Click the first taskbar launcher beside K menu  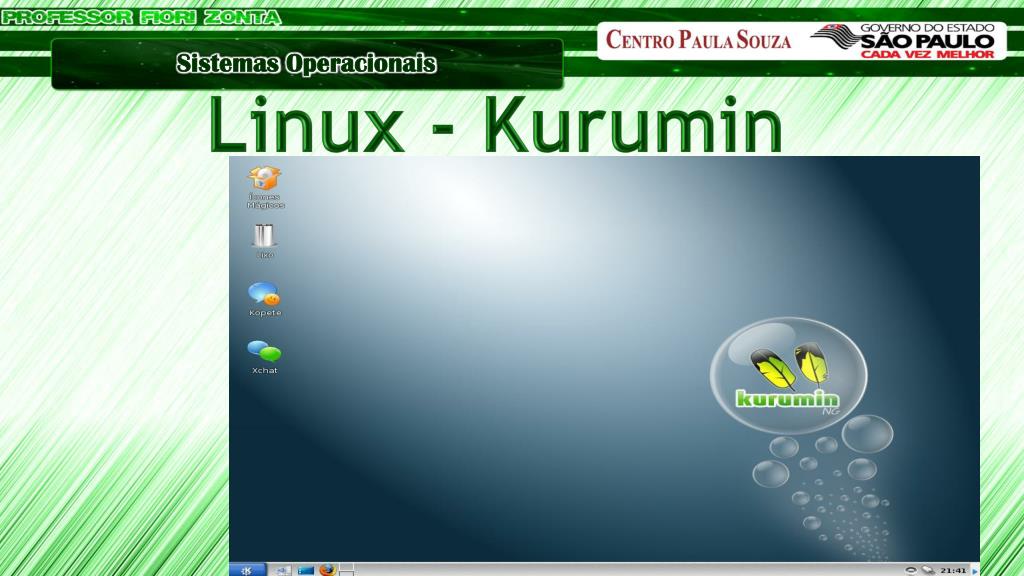tap(283, 571)
